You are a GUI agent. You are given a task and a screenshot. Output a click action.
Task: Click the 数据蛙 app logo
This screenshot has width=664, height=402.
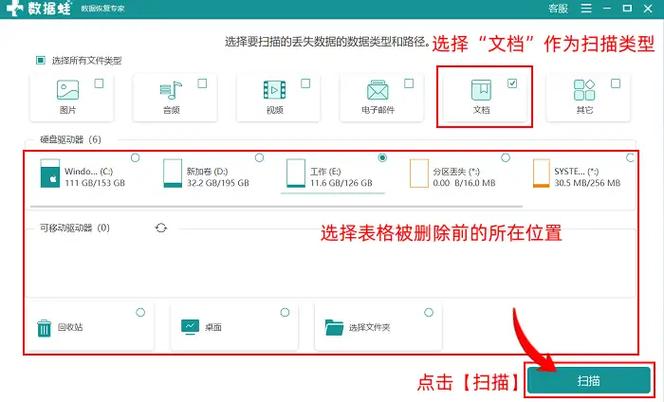point(15,8)
